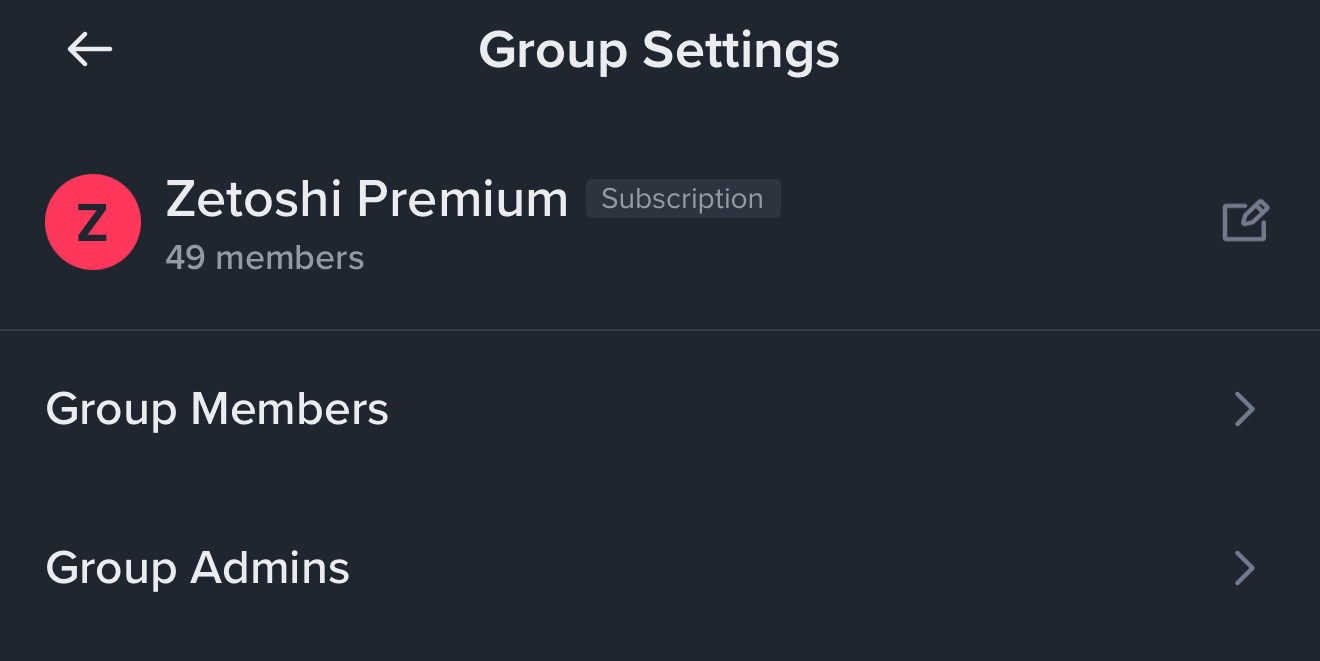Tap the edit group pencil icon
Screen dimensions: 1320x661
1246,221
